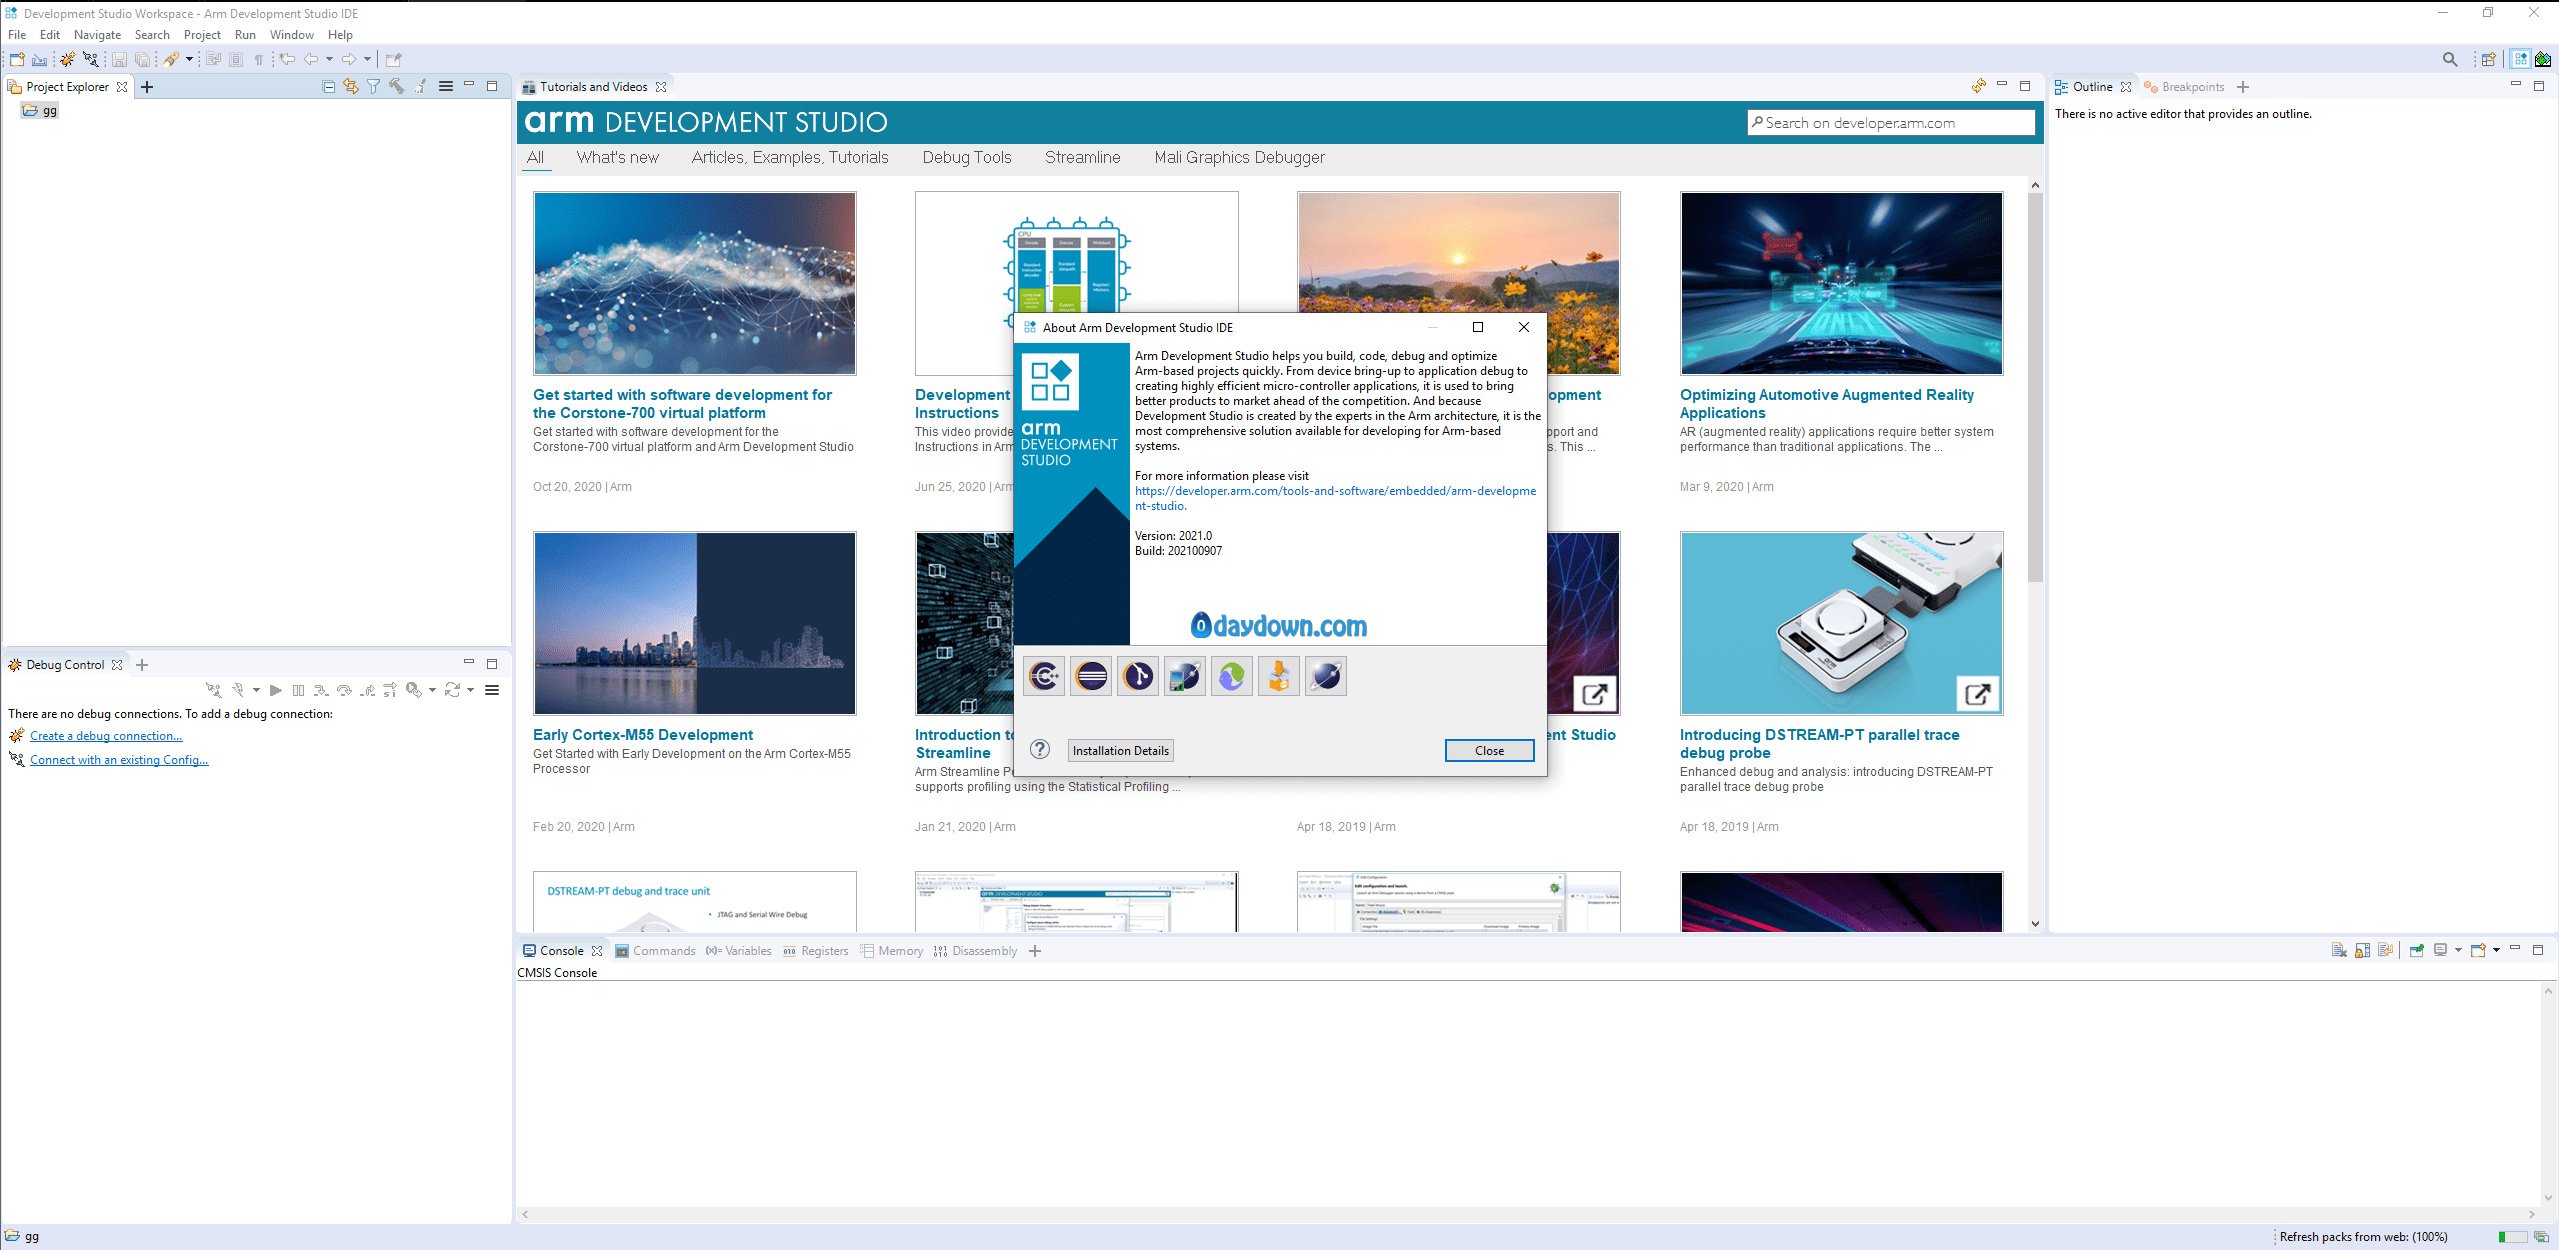Image resolution: width=2559 pixels, height=1250 pixels.
Task: Open the Window menu
Action: pyautogui.click(x=291, y=35)
